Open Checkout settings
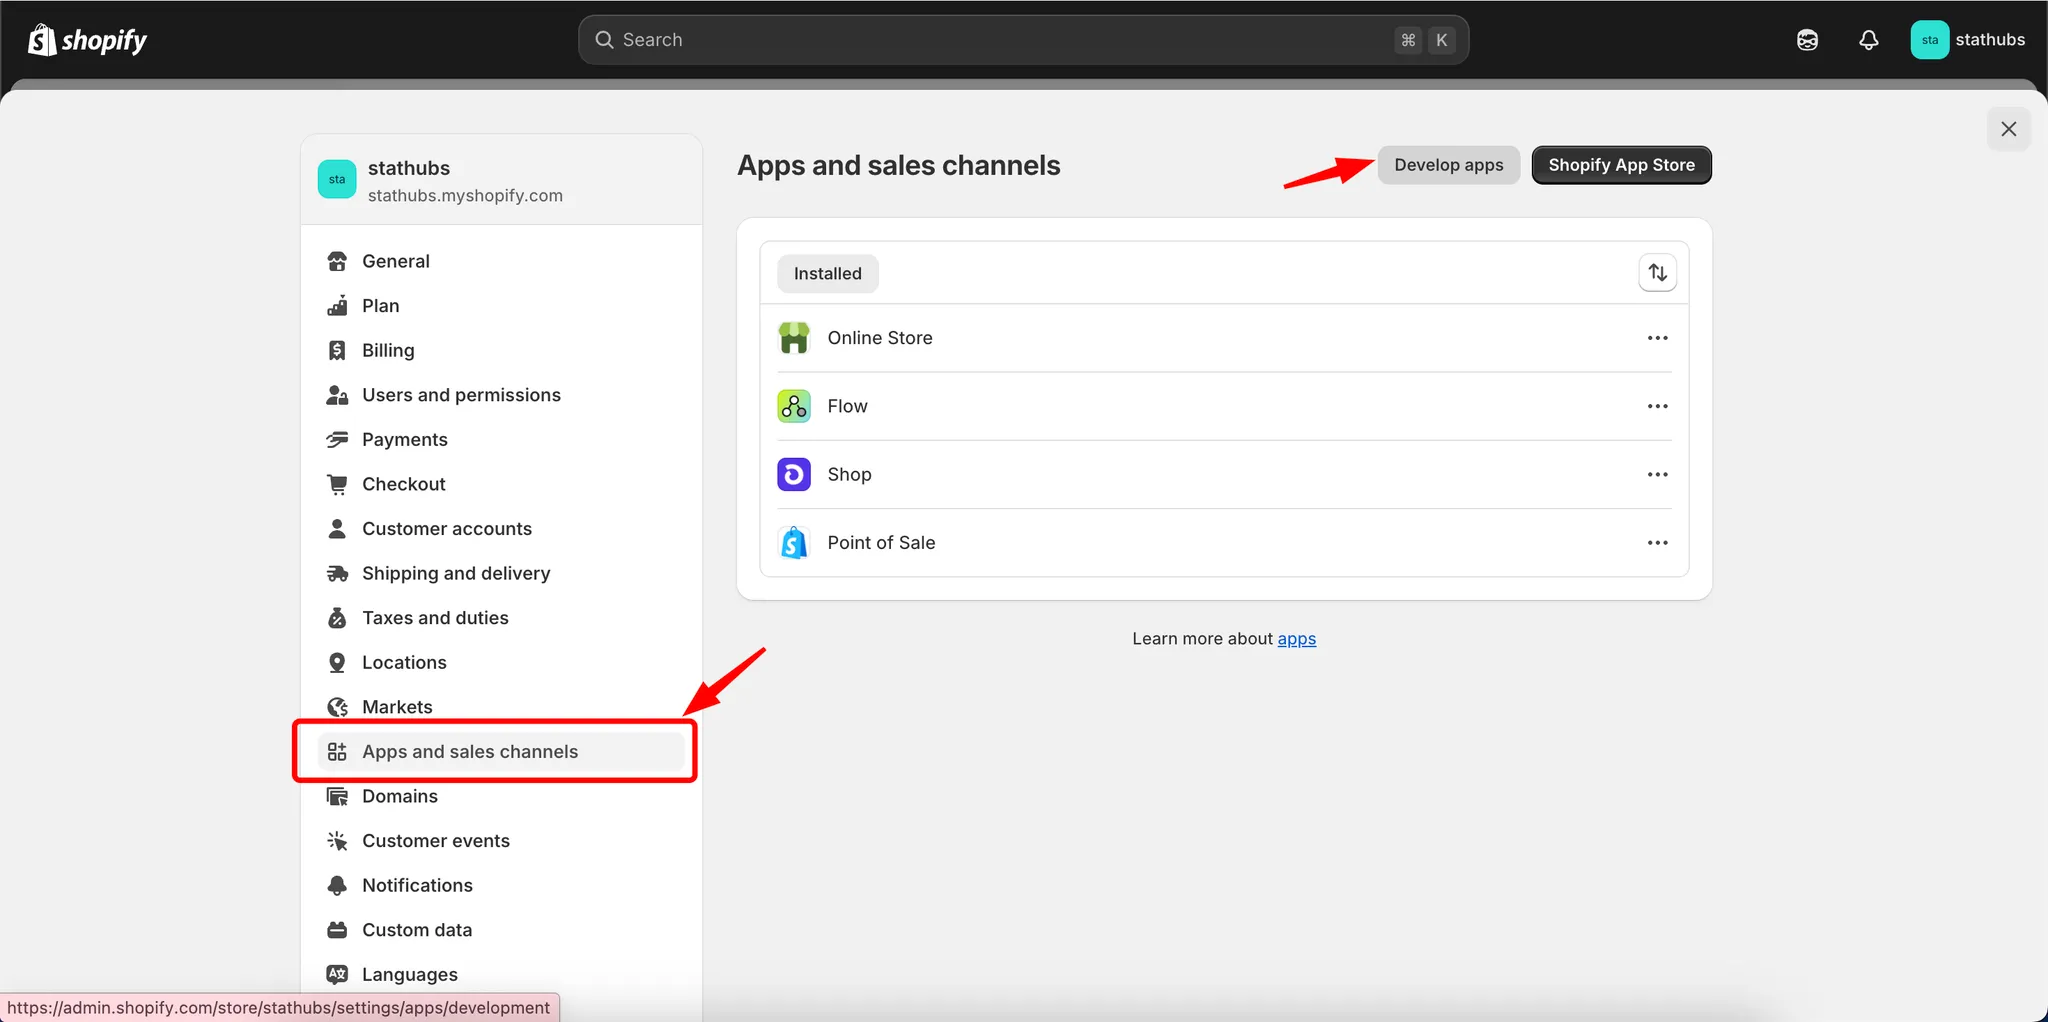 point(501,484)
